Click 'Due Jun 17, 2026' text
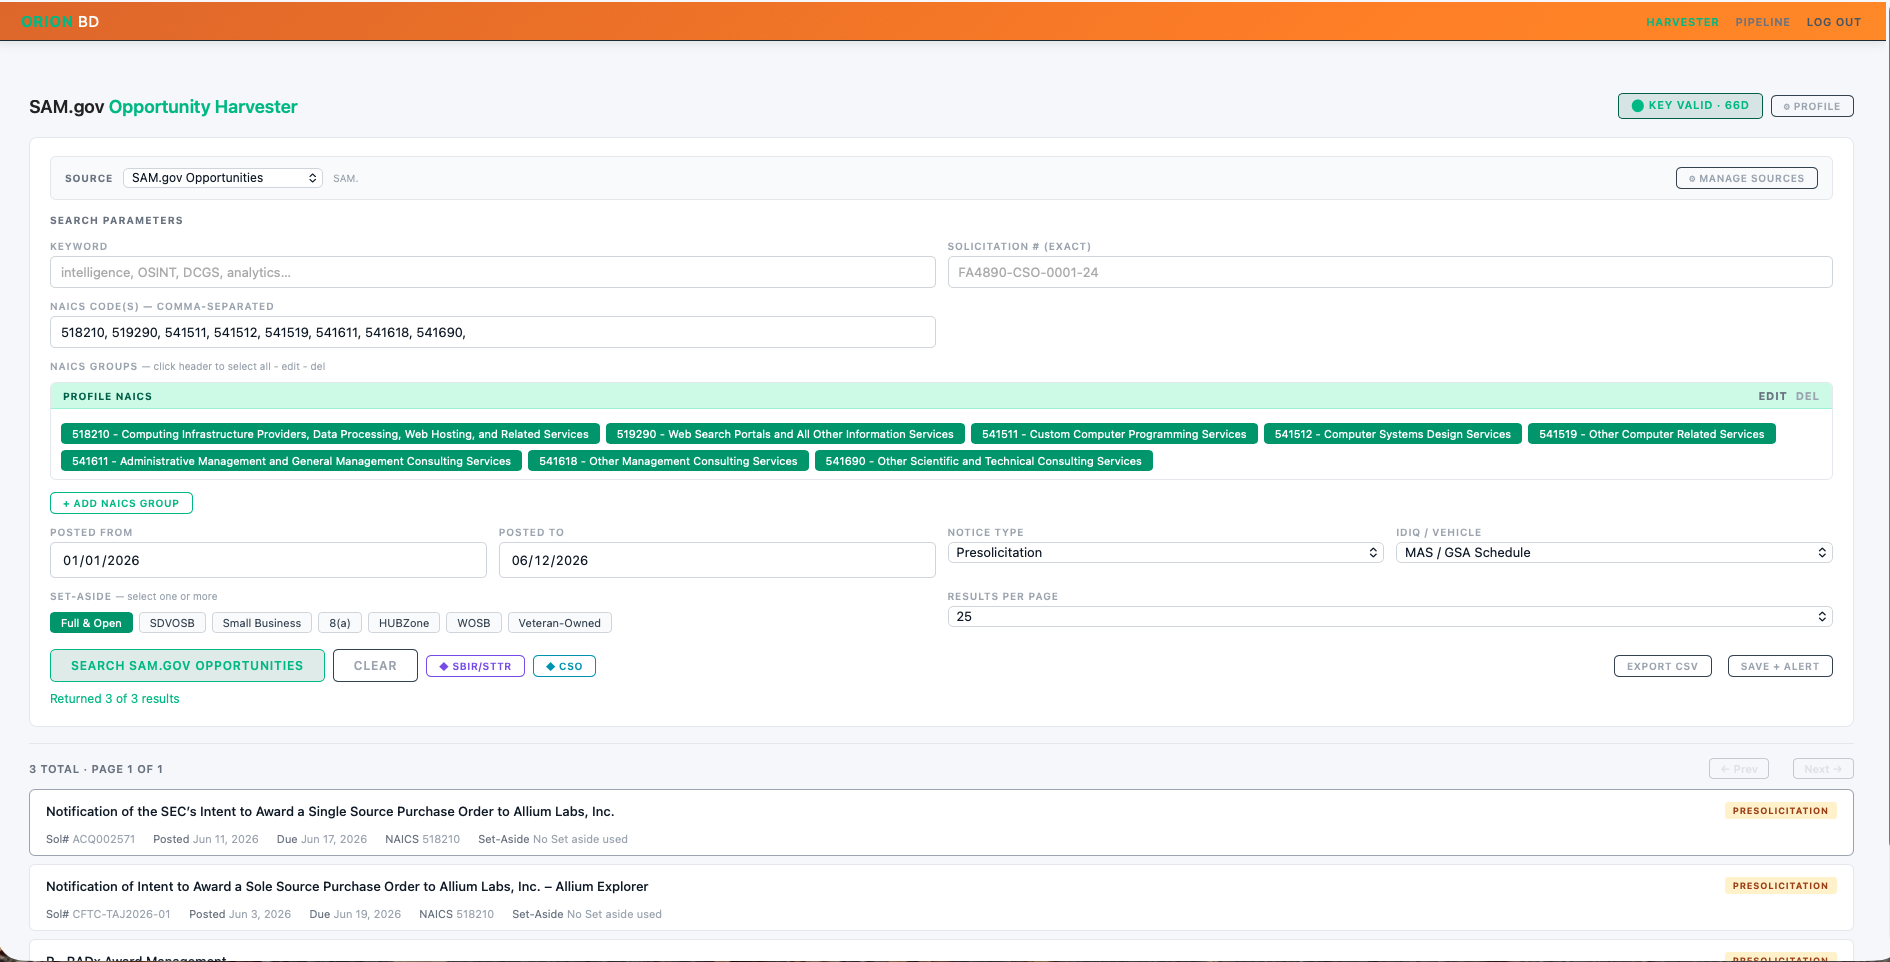The height and width of the screenshot is (962, 1890). click(x=322, y=839)
